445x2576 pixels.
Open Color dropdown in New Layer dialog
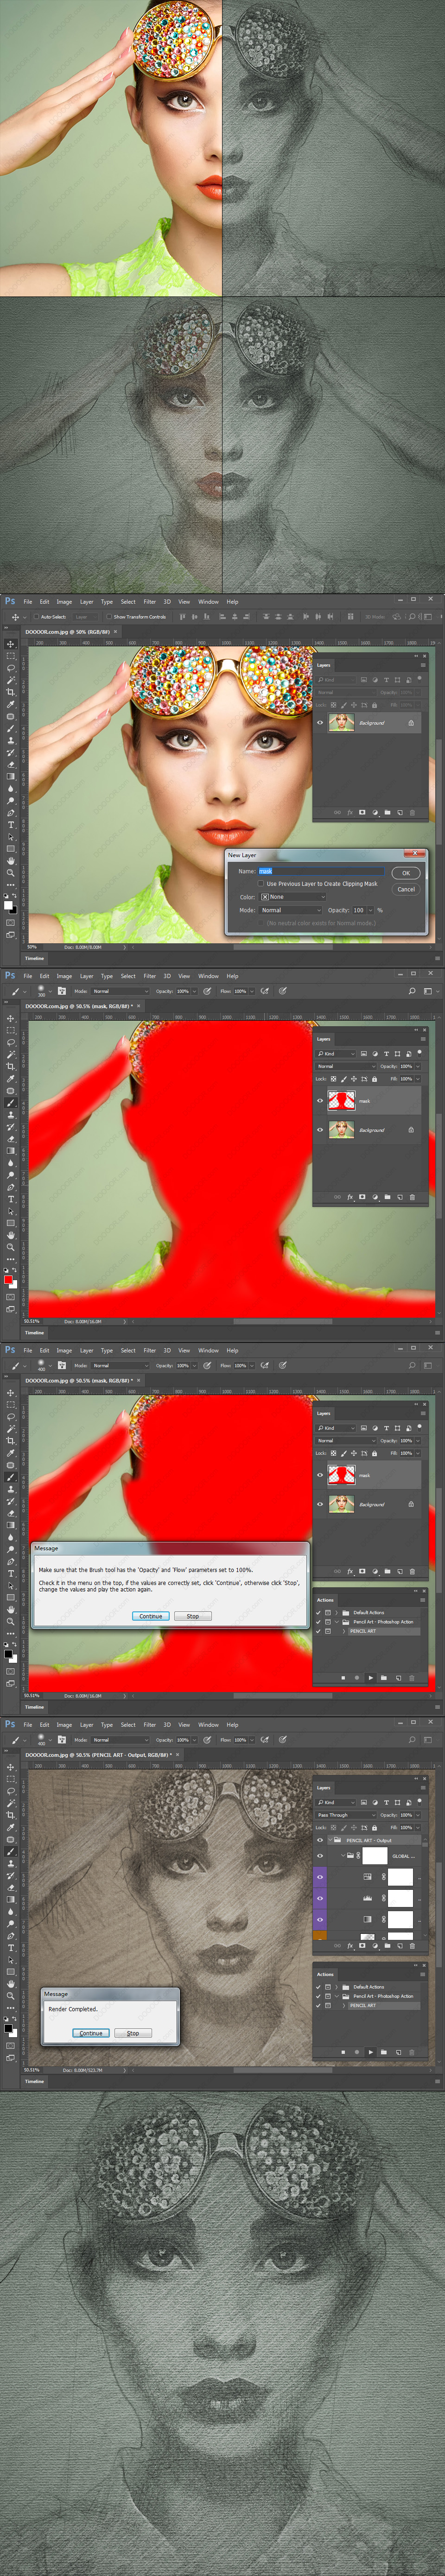click(x=293, y=897)
